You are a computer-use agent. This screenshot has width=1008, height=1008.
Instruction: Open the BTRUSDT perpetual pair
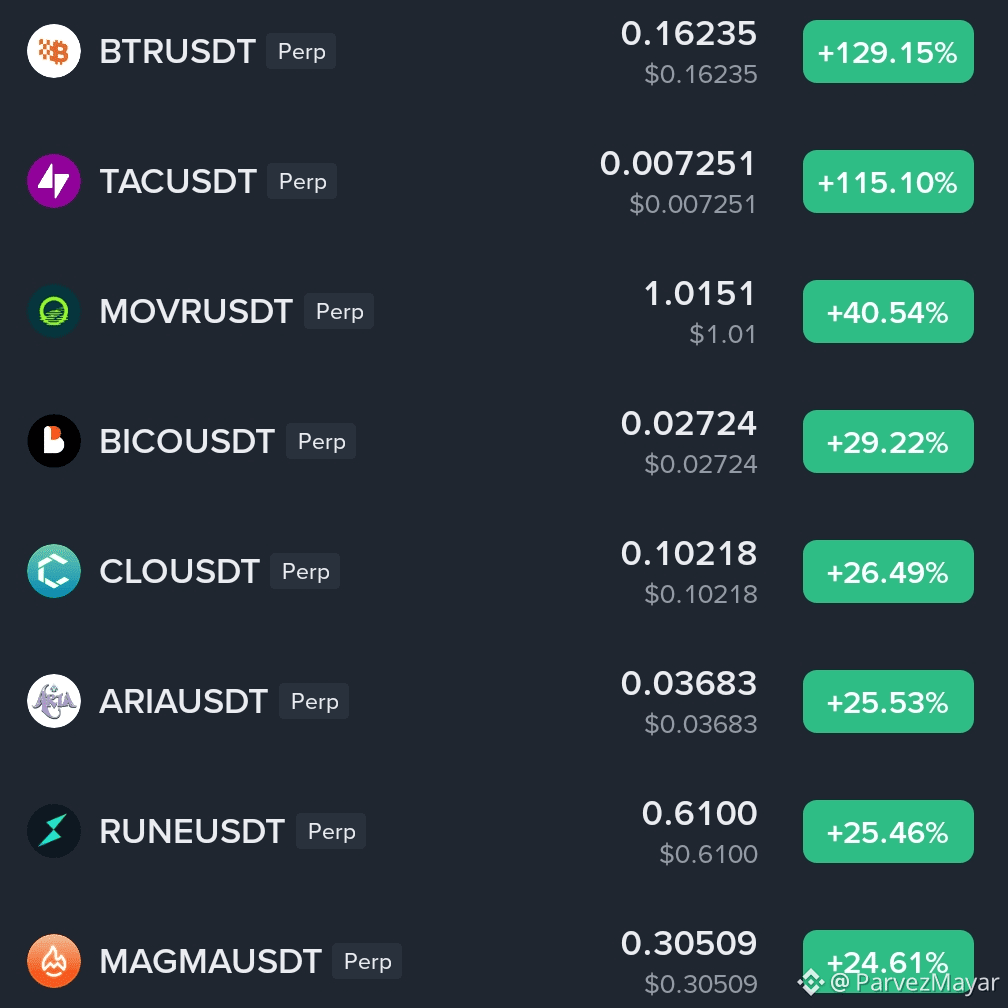[177, 51]
